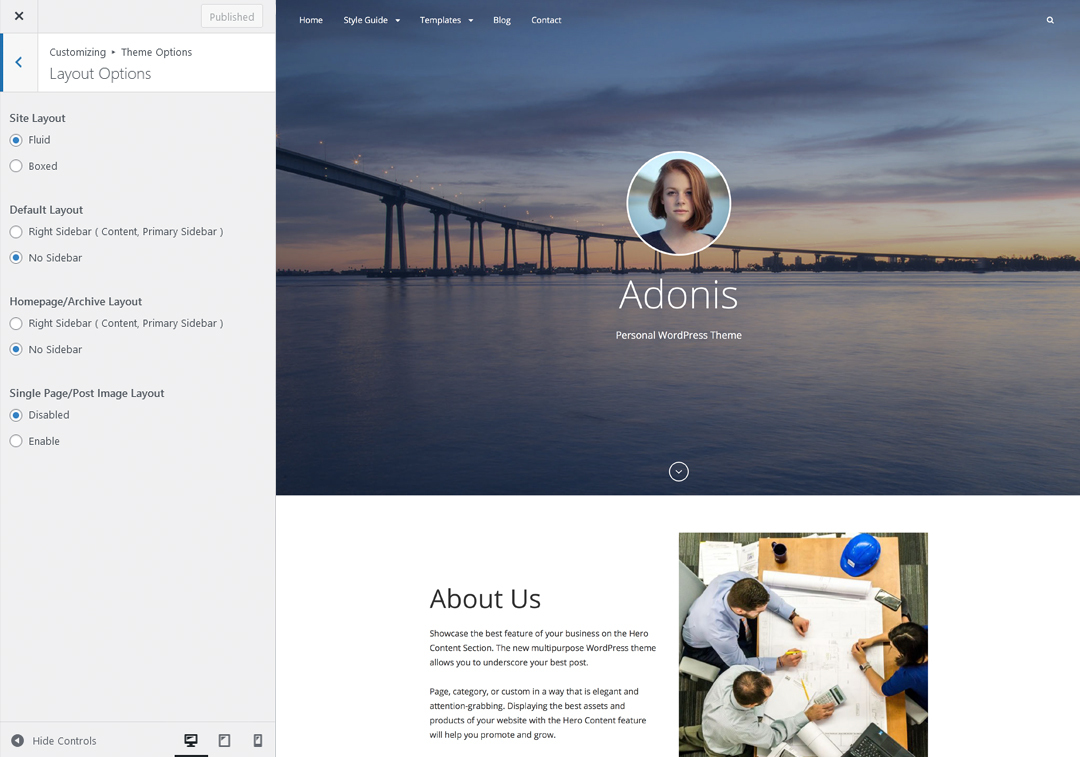
Task: Click the circular profile portrait image
Action: (x=679, y=203)
